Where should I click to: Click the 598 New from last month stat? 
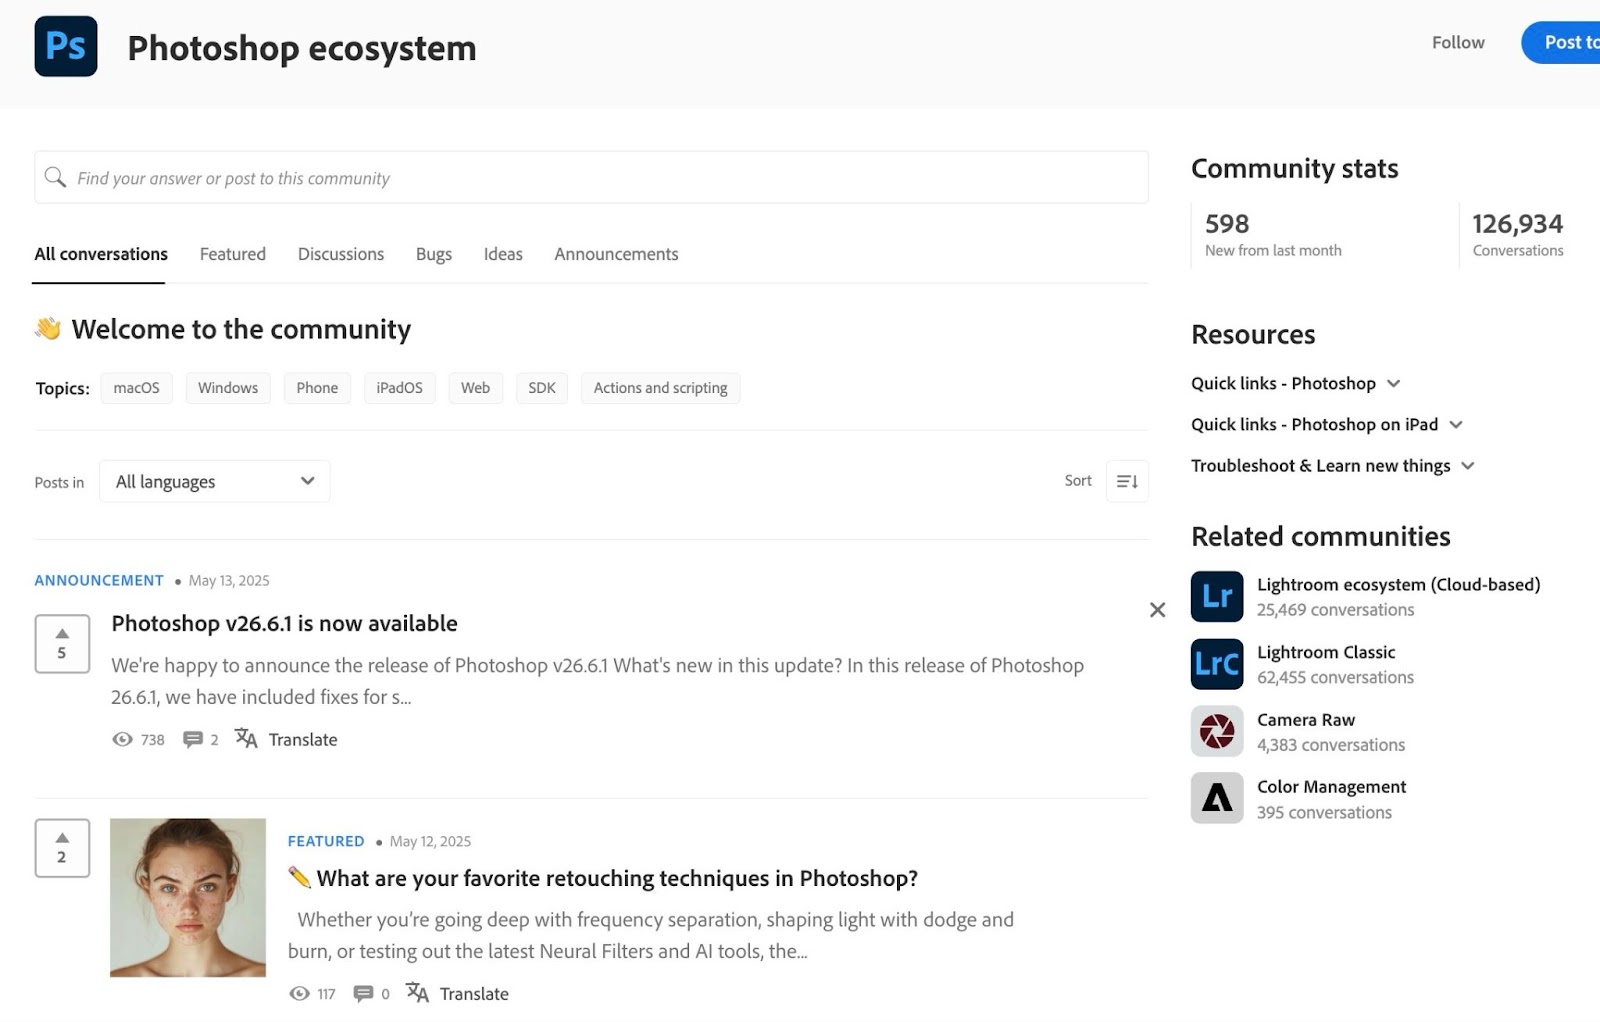tap(1273, 235)
